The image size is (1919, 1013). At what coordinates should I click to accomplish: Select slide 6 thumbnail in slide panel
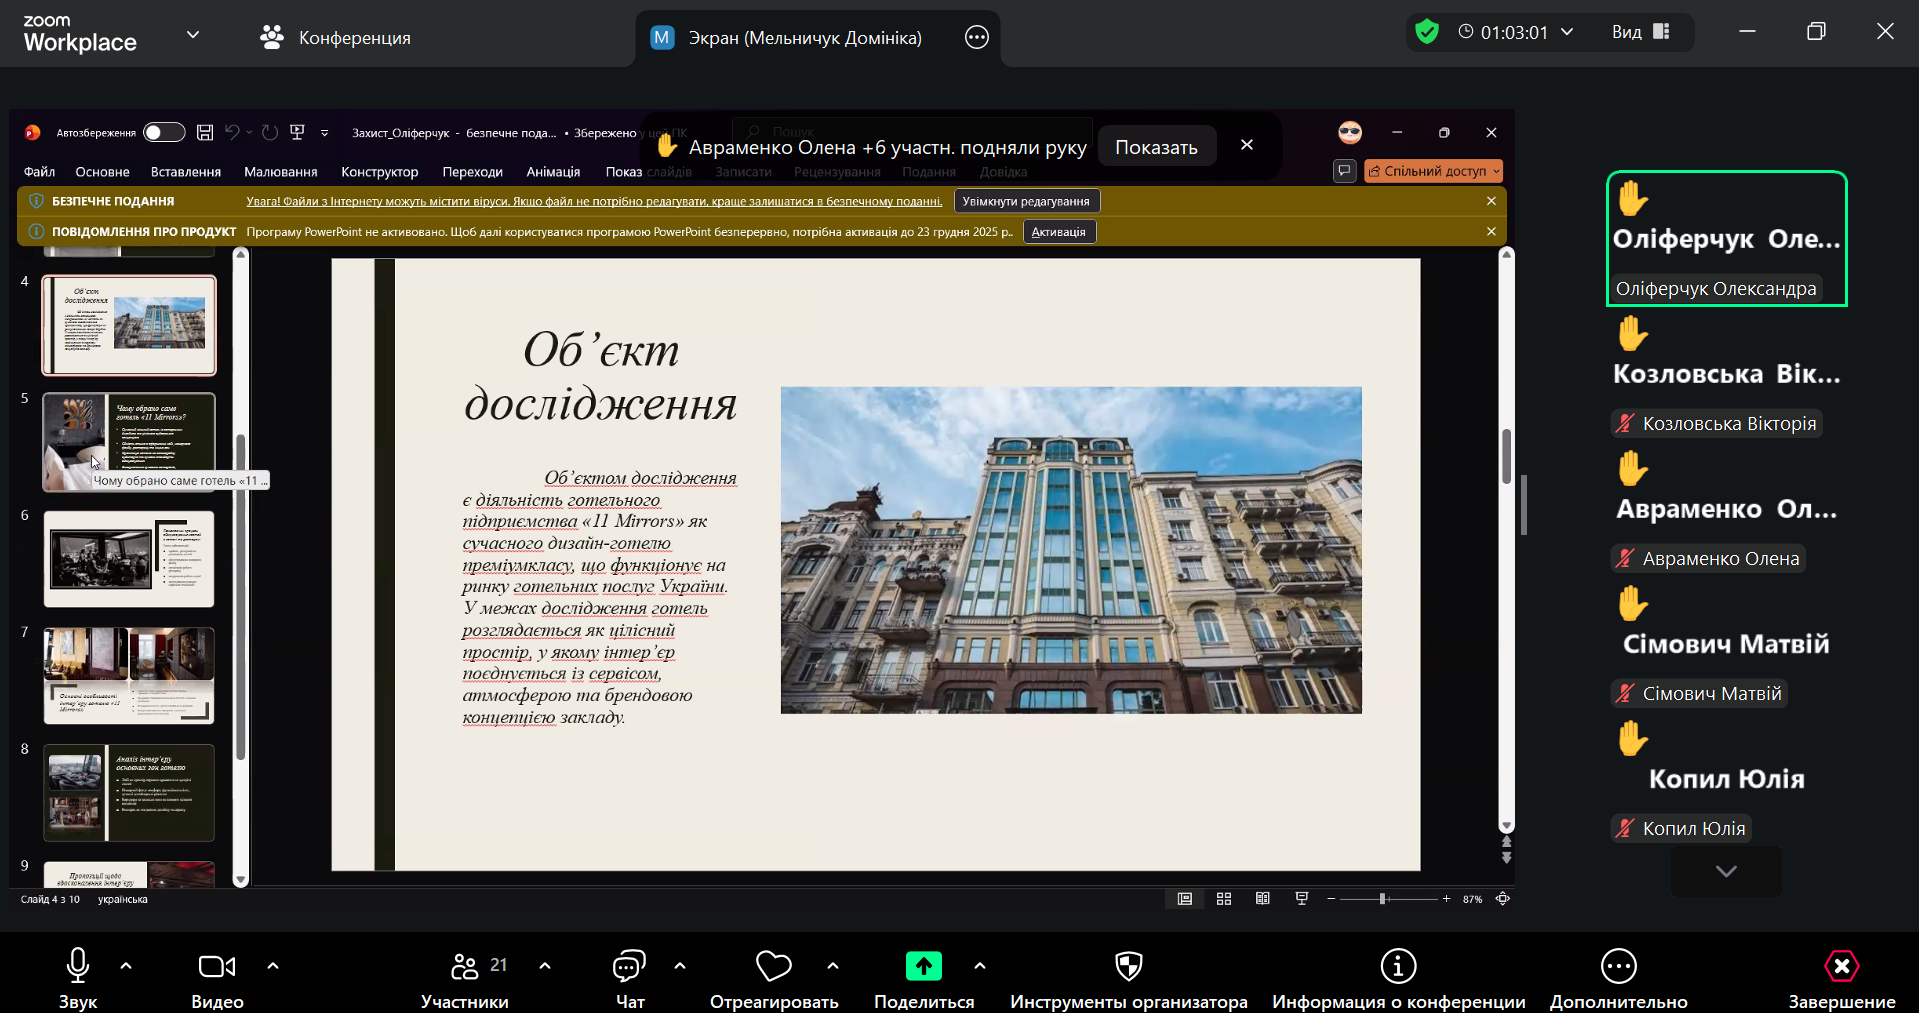129,559
